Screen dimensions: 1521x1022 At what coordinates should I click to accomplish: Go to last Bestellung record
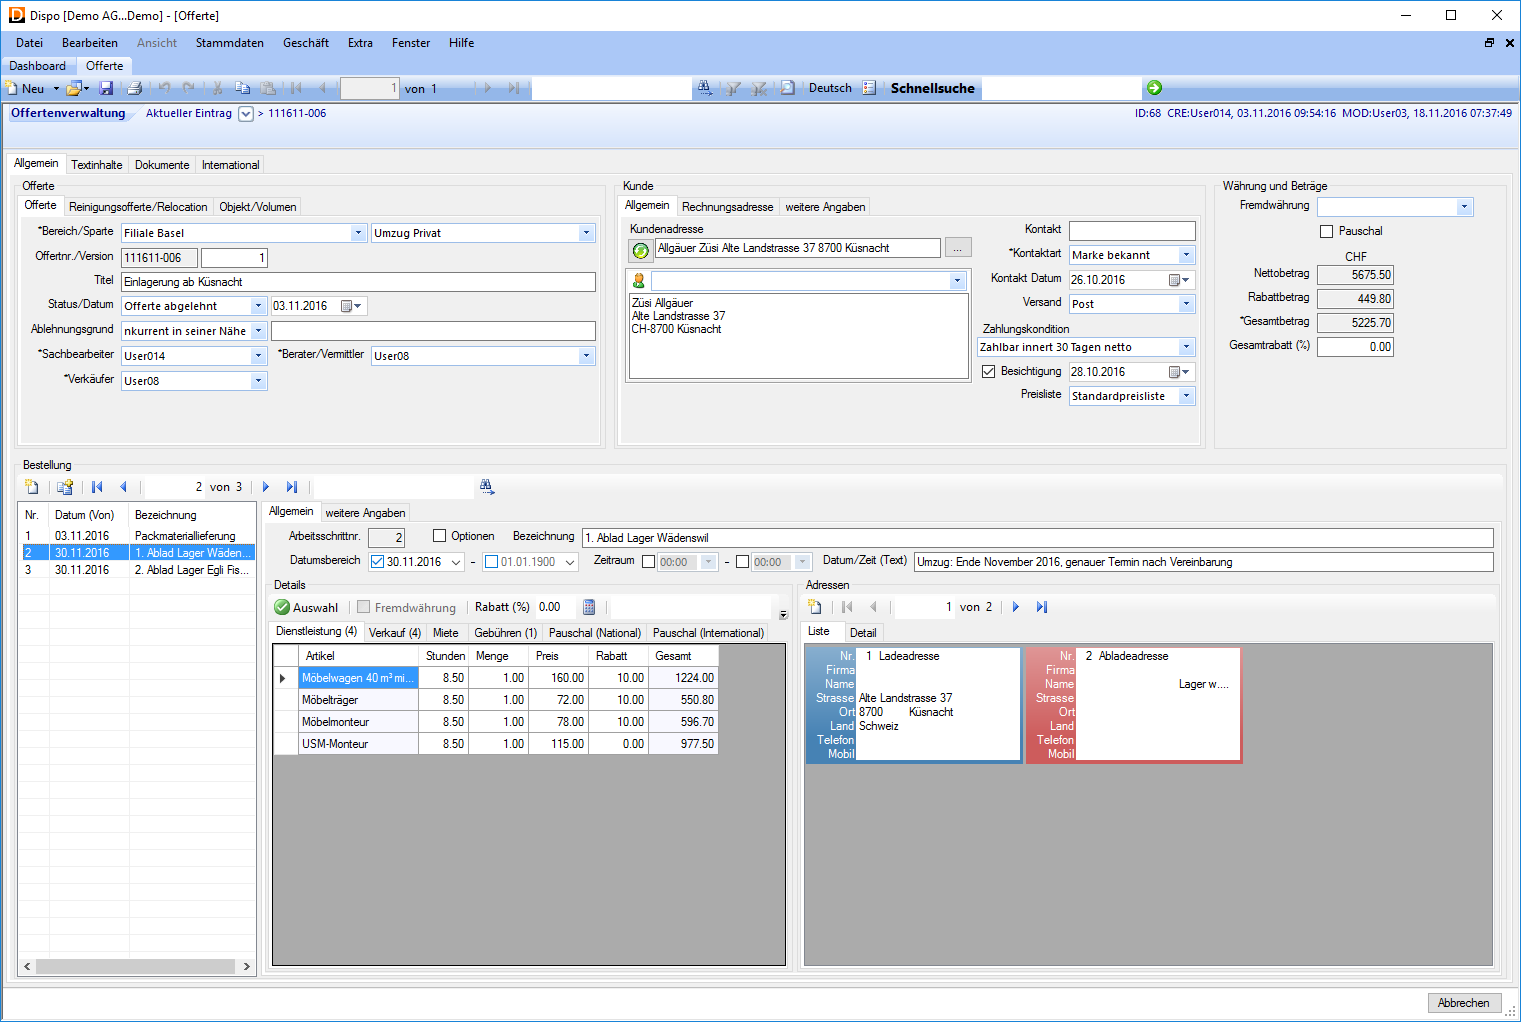pos(292,487)
